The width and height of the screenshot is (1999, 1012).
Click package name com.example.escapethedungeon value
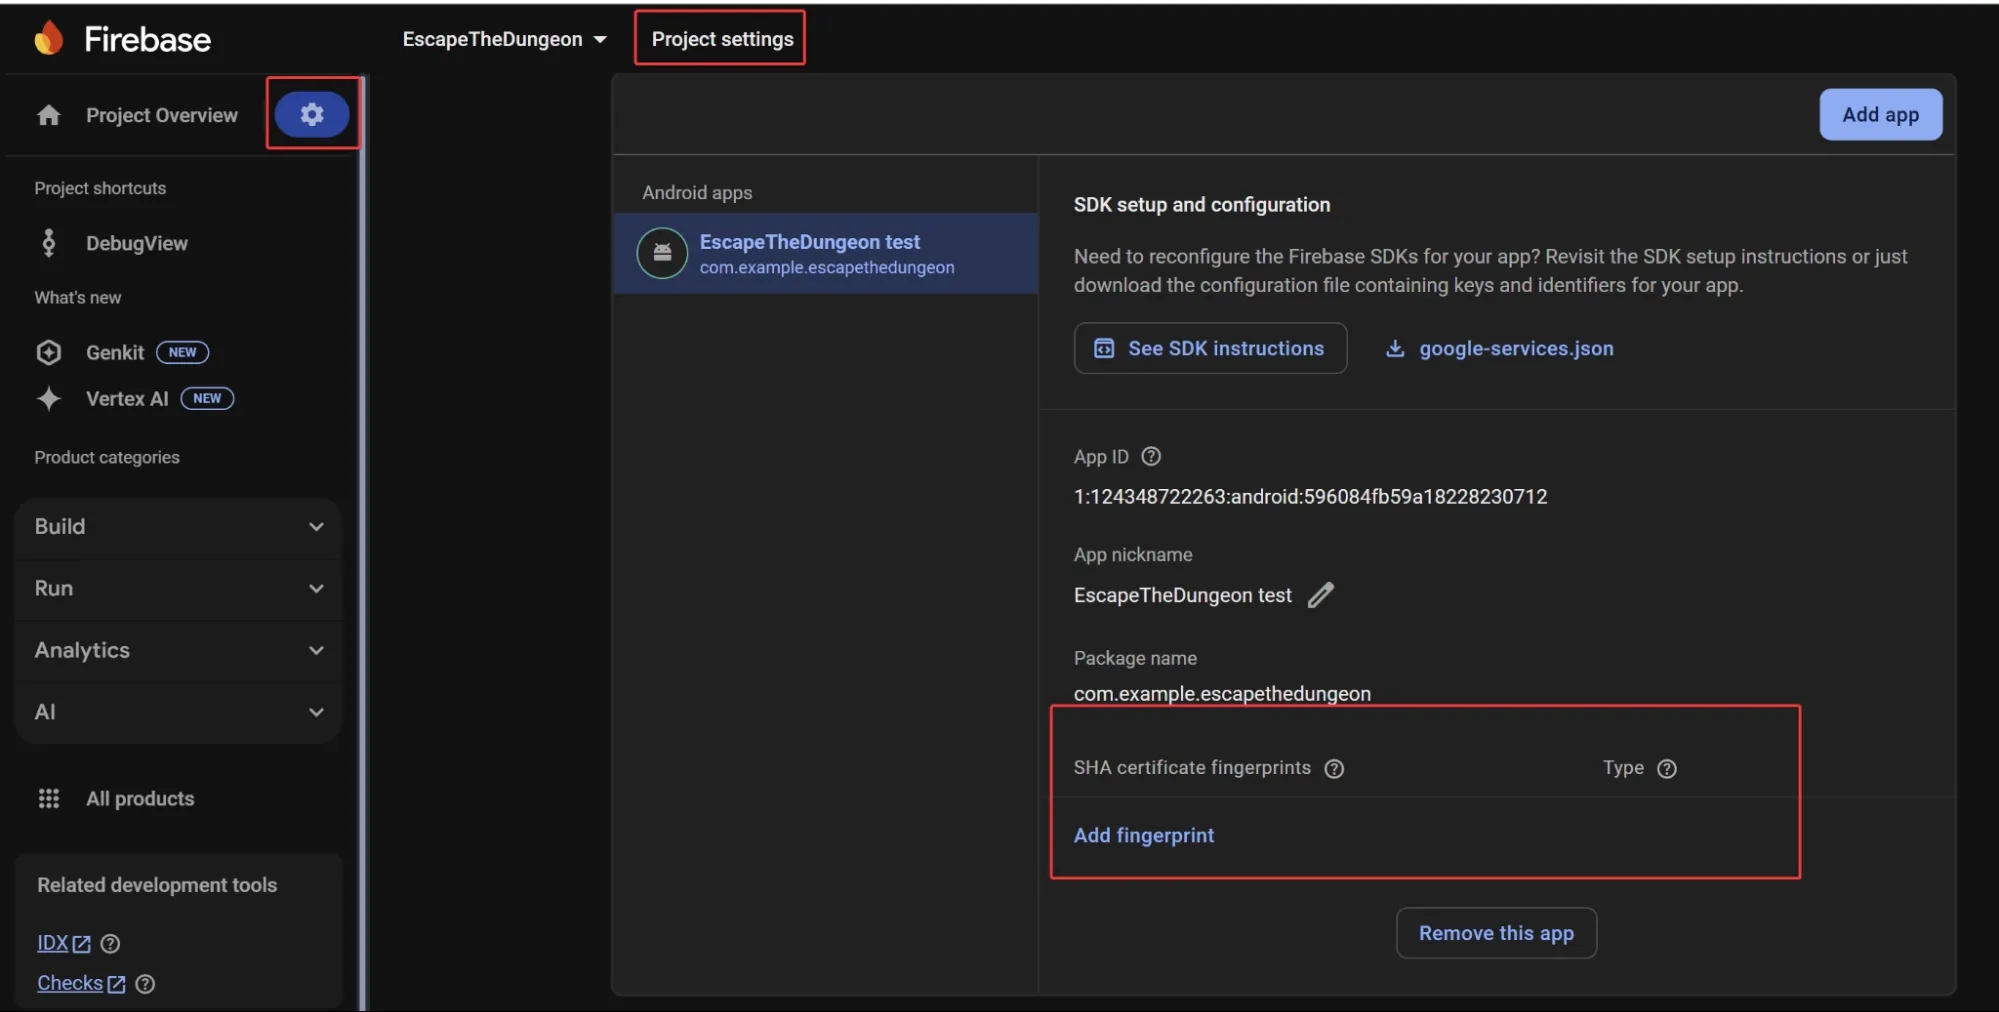1222,693
